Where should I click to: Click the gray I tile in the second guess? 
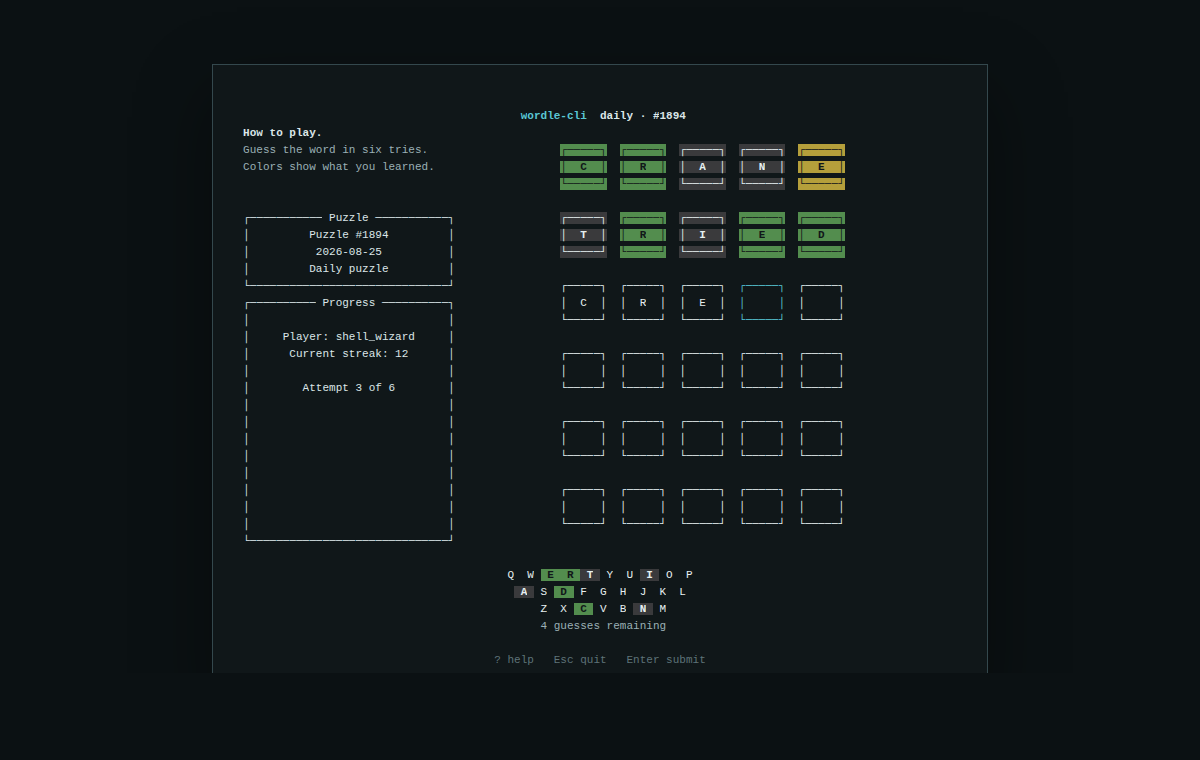click(x=702, y=235)
